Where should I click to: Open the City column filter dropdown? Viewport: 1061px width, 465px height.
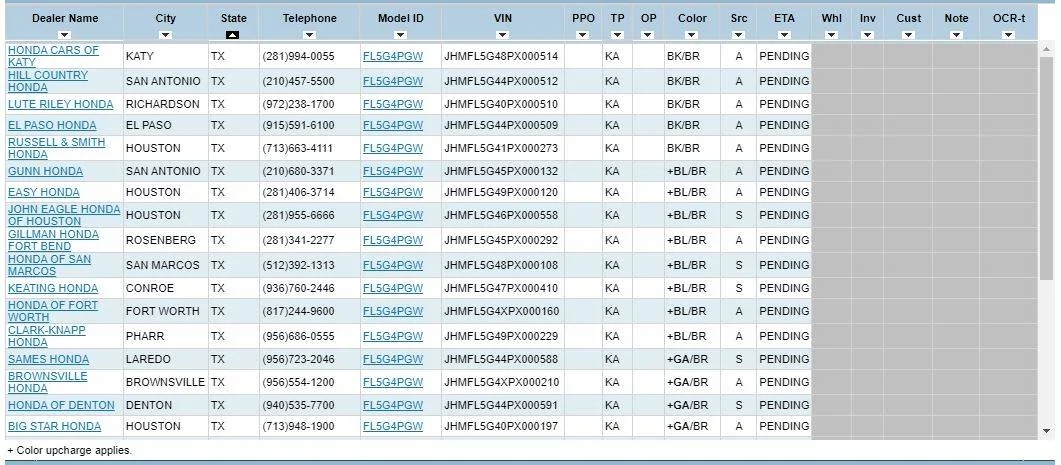(165, 35)
